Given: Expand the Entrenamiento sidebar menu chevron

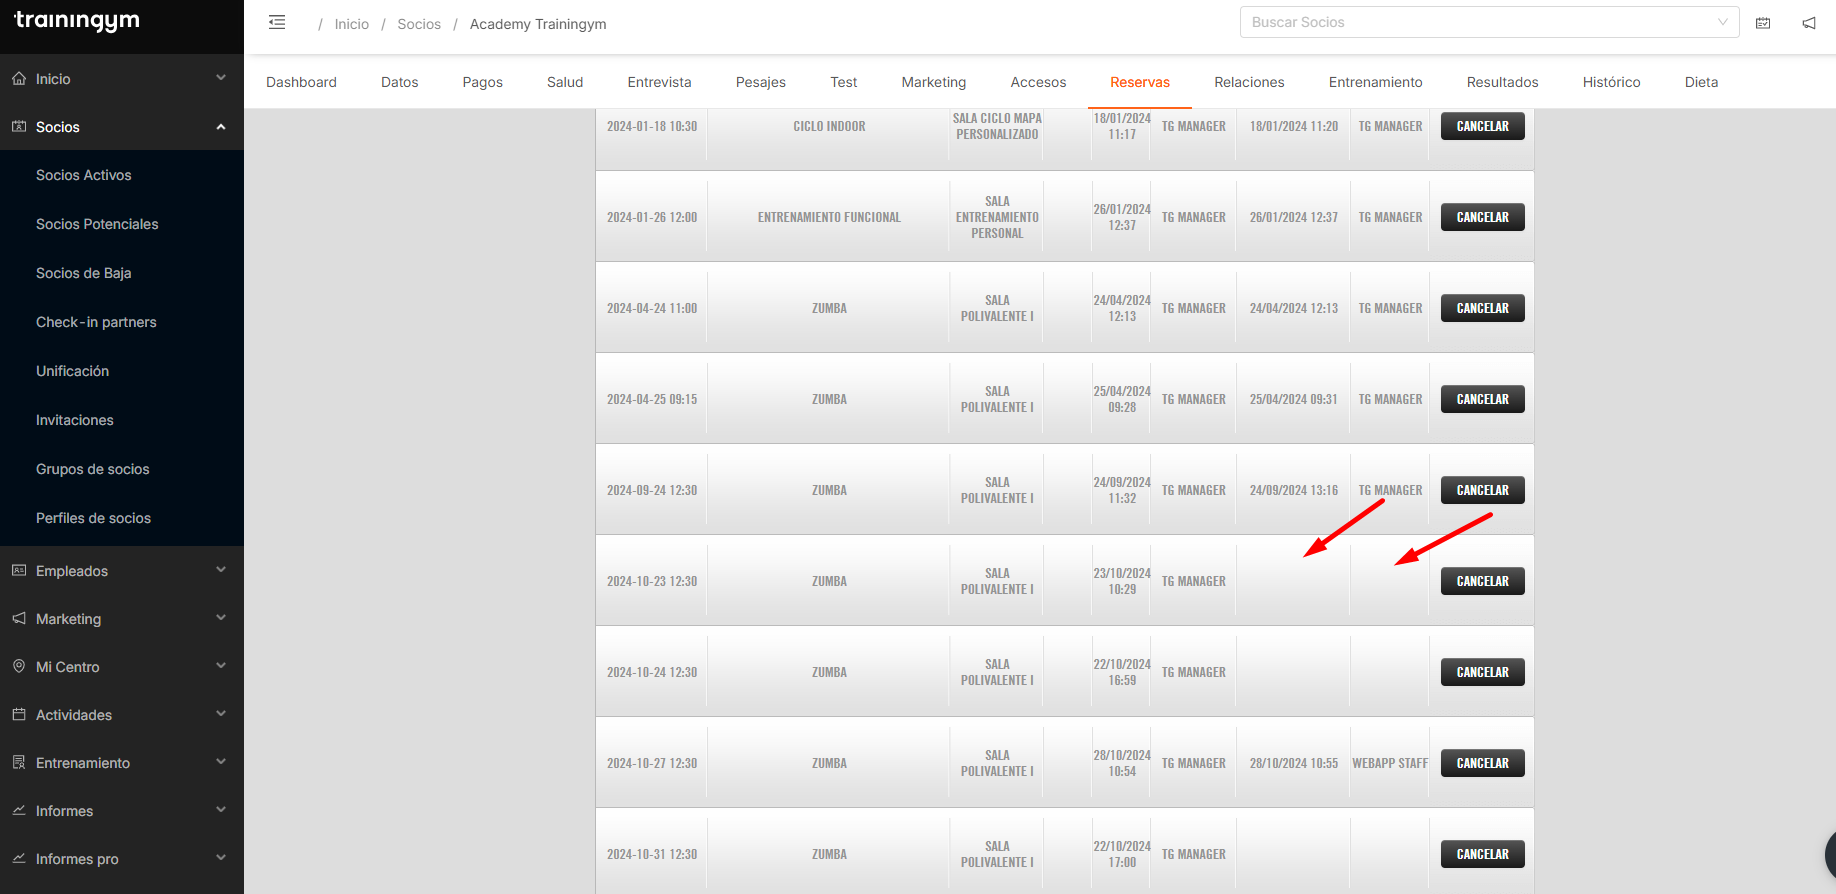Looking at the screenshot, I should click(x=221, y=762).
